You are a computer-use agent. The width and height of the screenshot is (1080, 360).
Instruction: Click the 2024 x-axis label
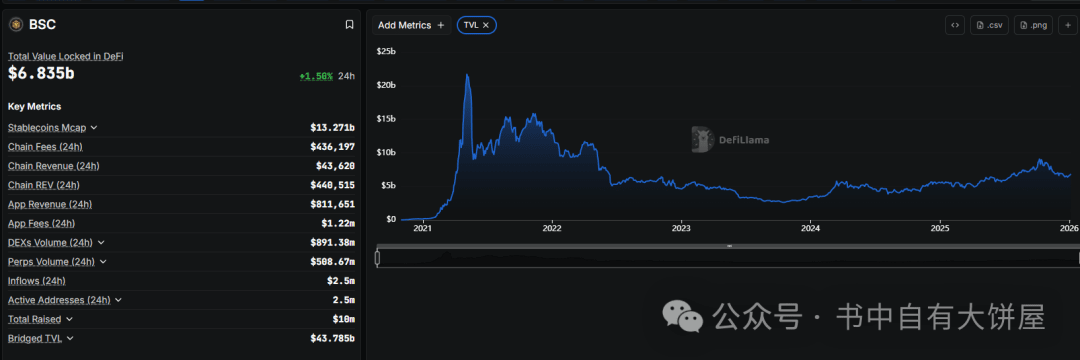(x=811, y=229)
